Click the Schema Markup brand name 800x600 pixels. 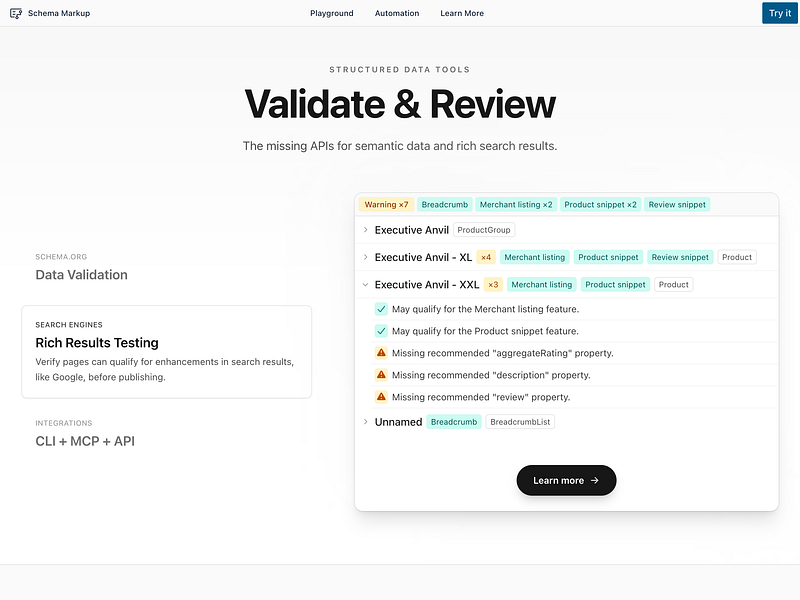(59, 13)
